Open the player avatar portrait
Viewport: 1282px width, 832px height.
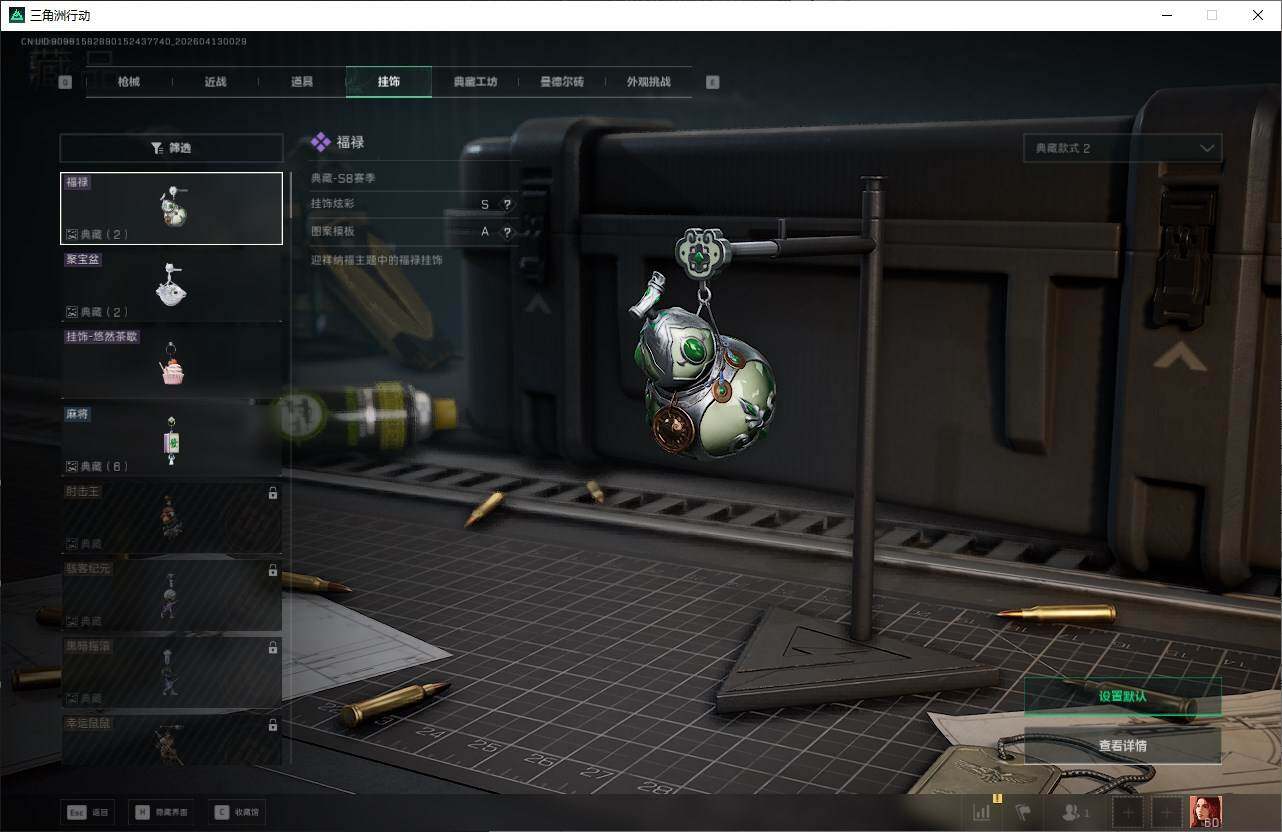tap(1205, 812)
